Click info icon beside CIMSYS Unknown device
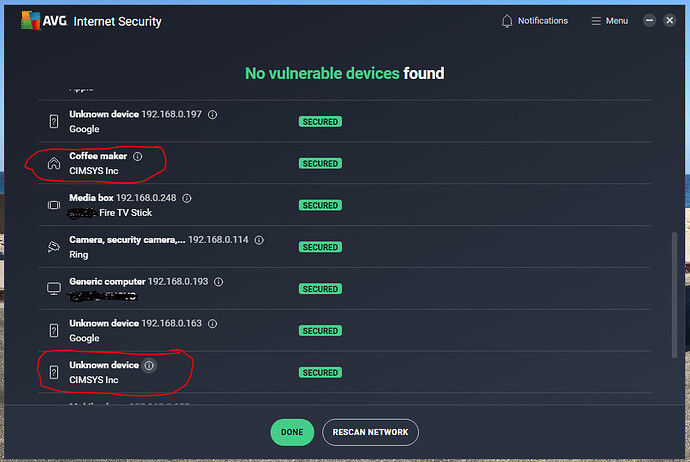The height and width of the screenshot is (462, 690). tap(149, 366)
